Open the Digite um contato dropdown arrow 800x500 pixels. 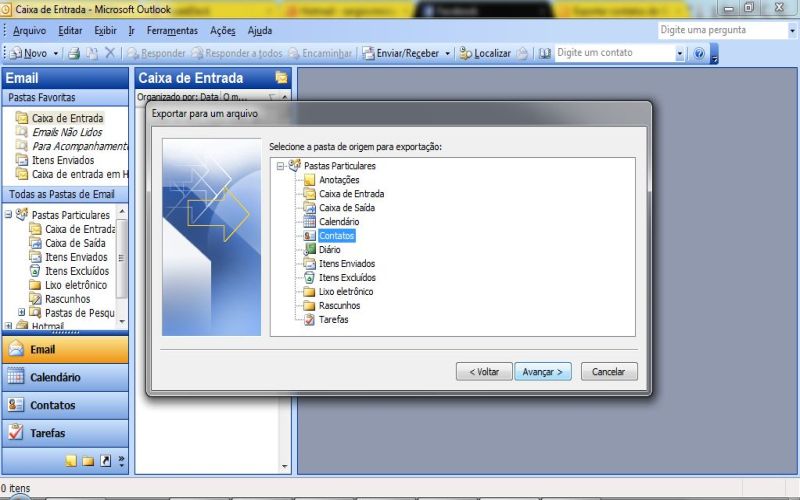click(680, 53)
